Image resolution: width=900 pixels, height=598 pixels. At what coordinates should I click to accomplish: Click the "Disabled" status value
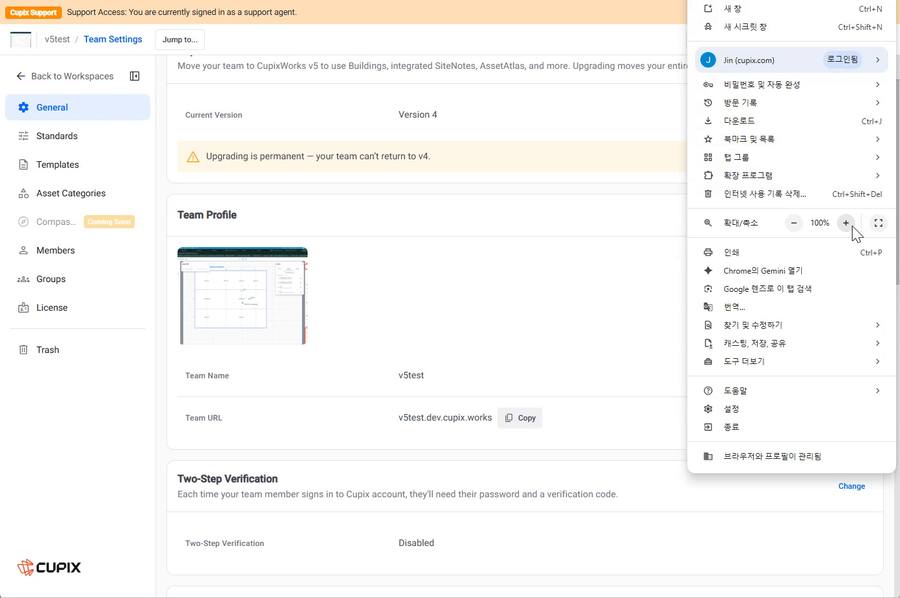pyautogui.click(x=416, y=543)
